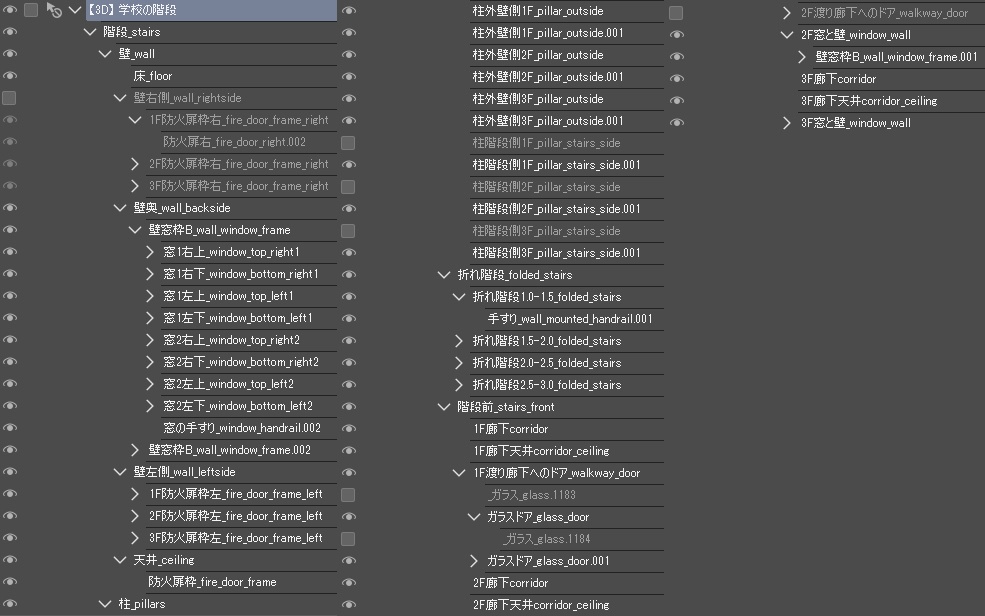Show hidden 柱階段側3F_pillar_stairs_side via checkbox
Image resolution: width=985 pixels, height=616 pixels.
(x=348, y=230)
